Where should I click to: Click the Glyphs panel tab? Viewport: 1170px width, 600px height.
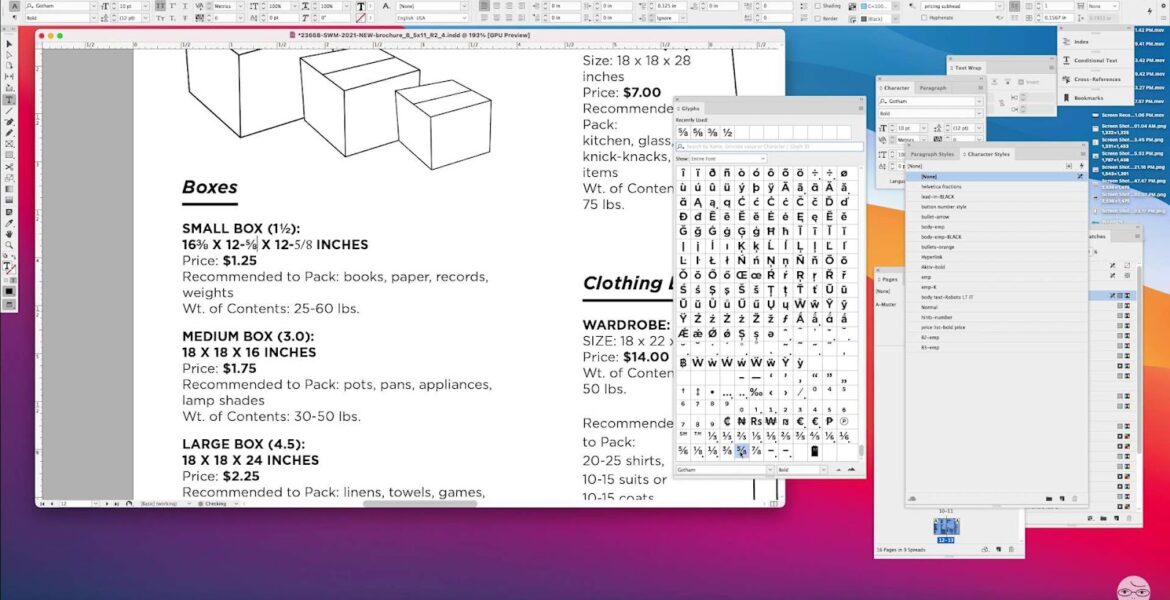point(689,109)
